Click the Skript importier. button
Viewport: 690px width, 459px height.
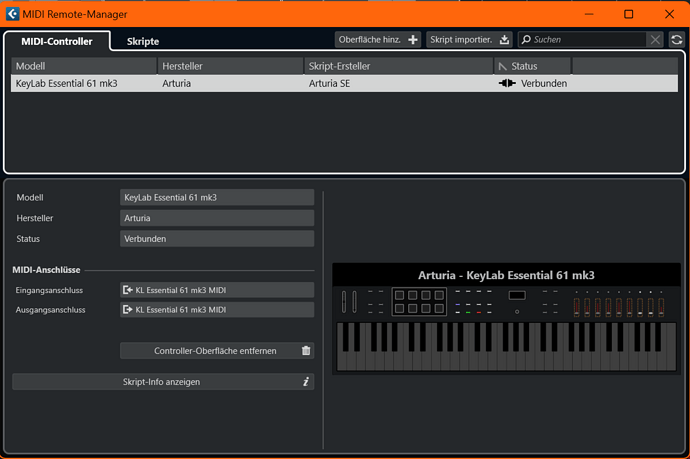point(469,40)
